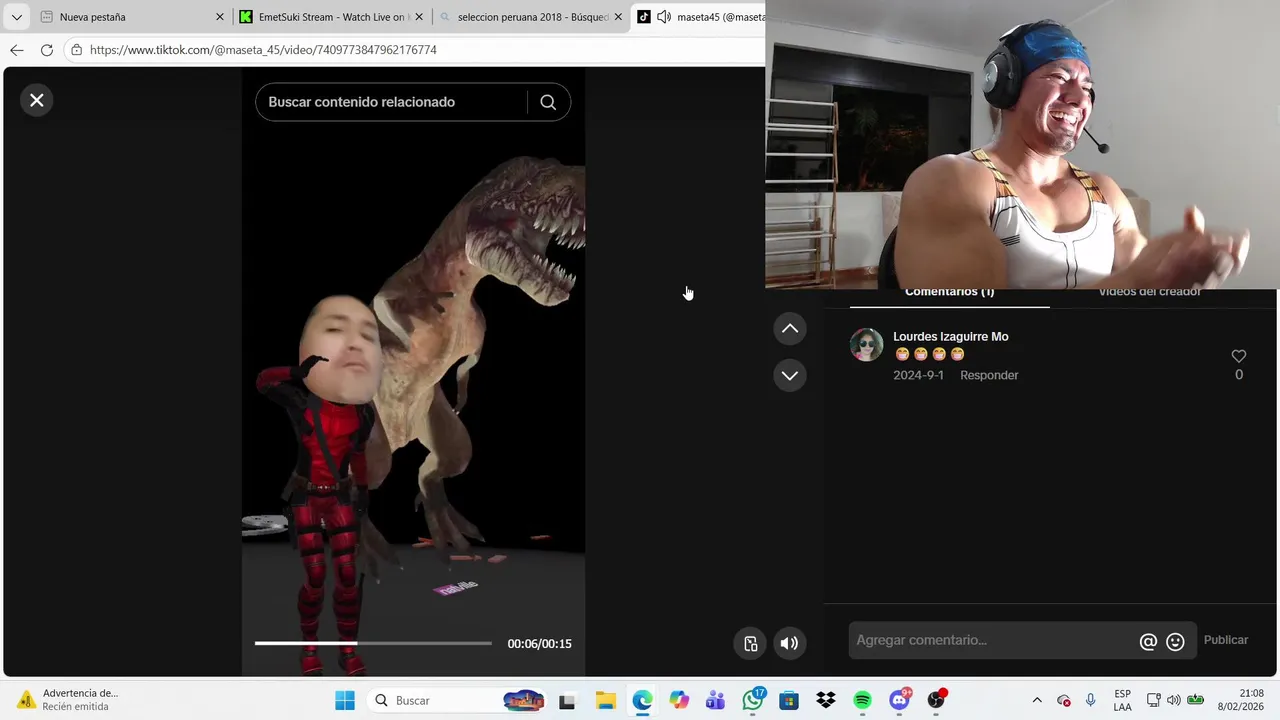Close the 'EmetSuki Stream' tab
The width and height of the screenshot is (1280, 720).
click(x=418, y=17)
